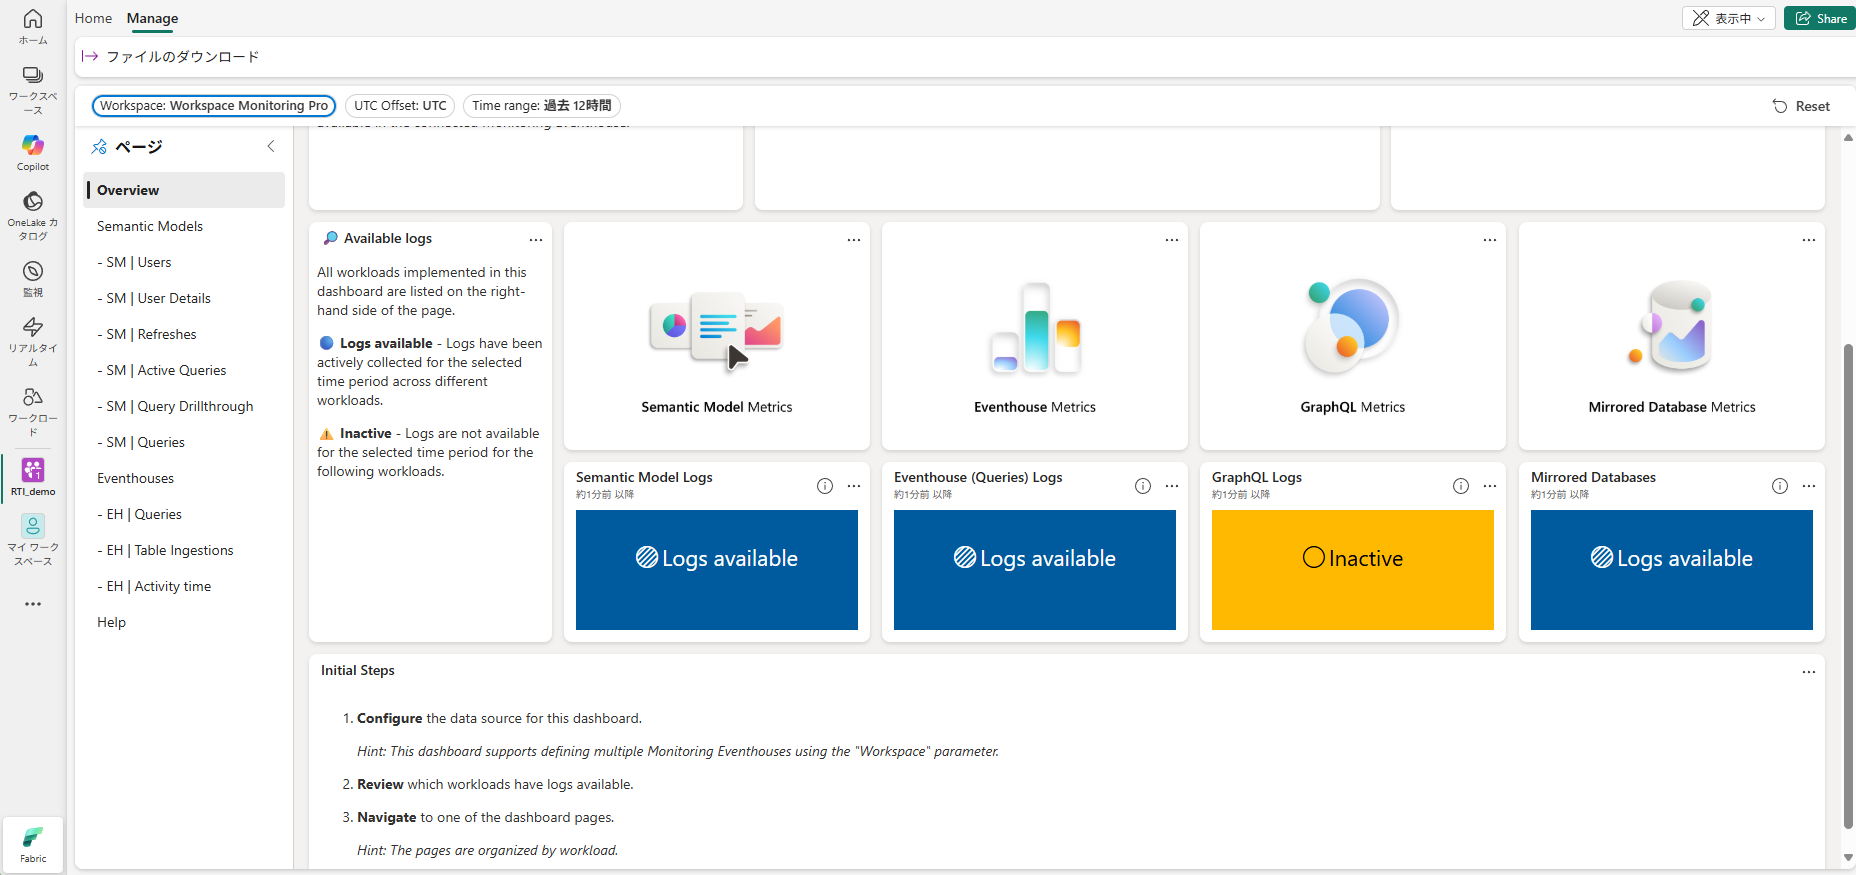Switch to the Manage tab
This screenshot has height=875, width=1856.
click(x=152, y=18)
